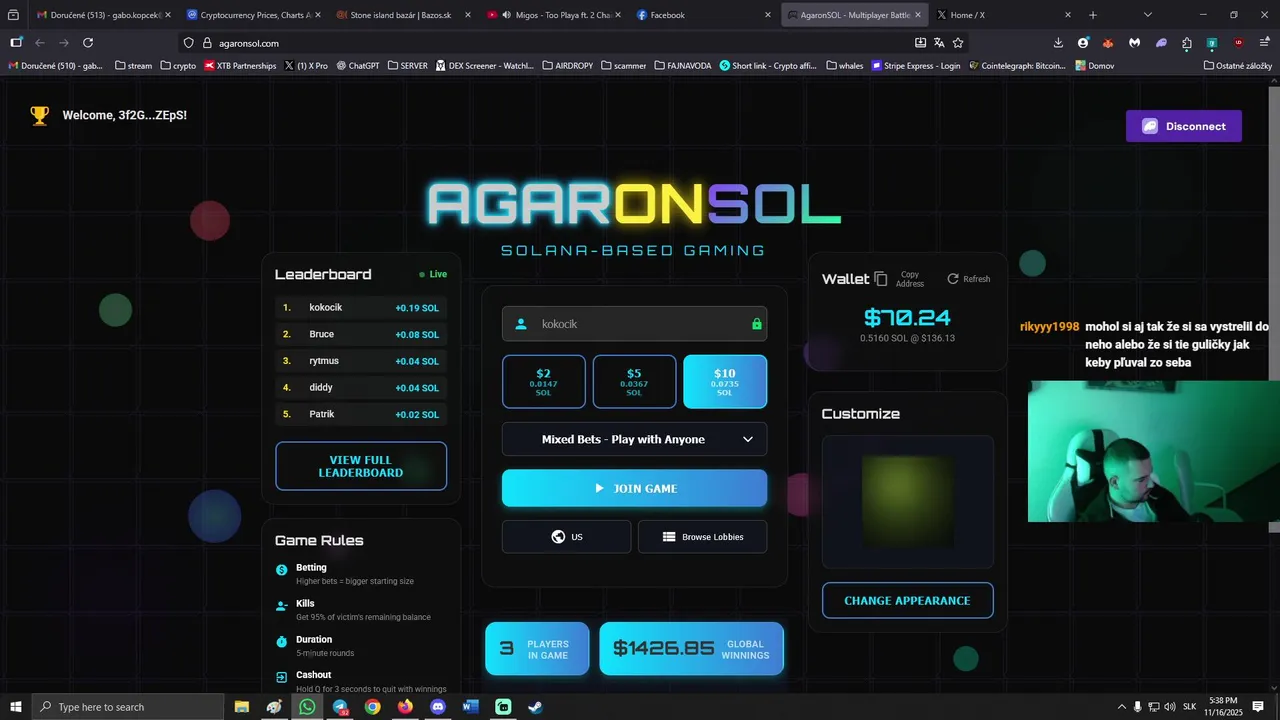Bookmark this page with the star icon
1280x720 pixels.
click(x=958, y=43)
